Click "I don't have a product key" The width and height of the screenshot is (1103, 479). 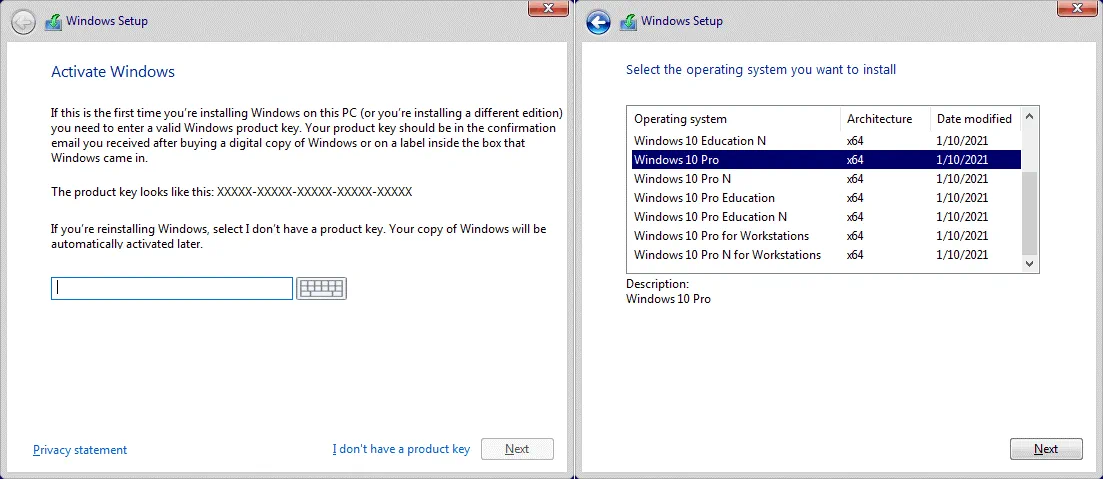(x=401, y=449)
